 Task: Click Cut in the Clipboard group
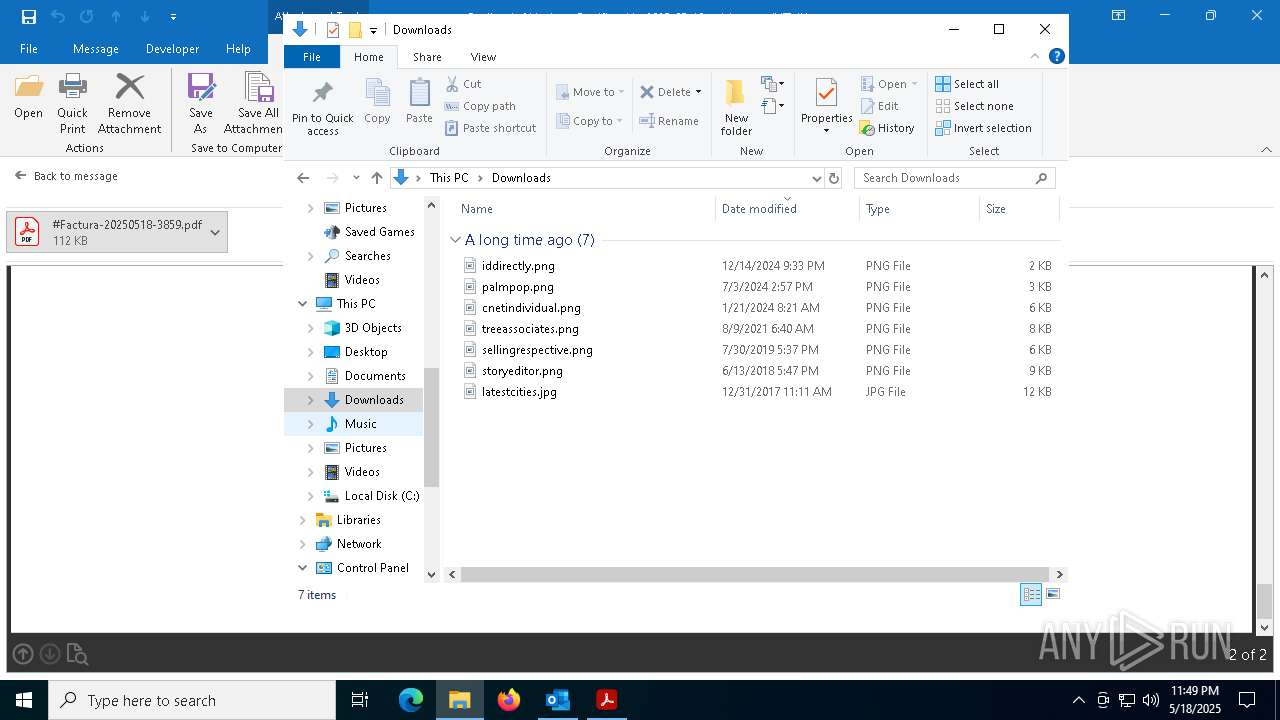(463, 84)
